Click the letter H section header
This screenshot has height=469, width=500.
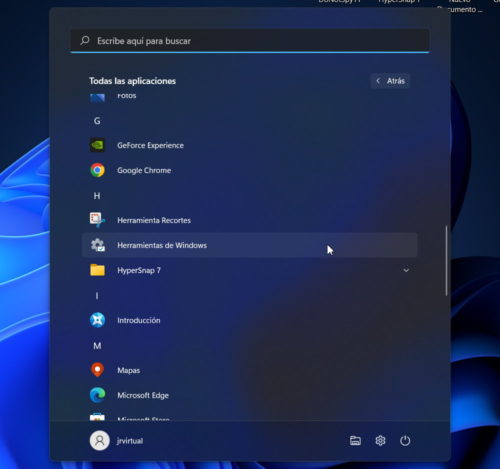click(97, 196)
